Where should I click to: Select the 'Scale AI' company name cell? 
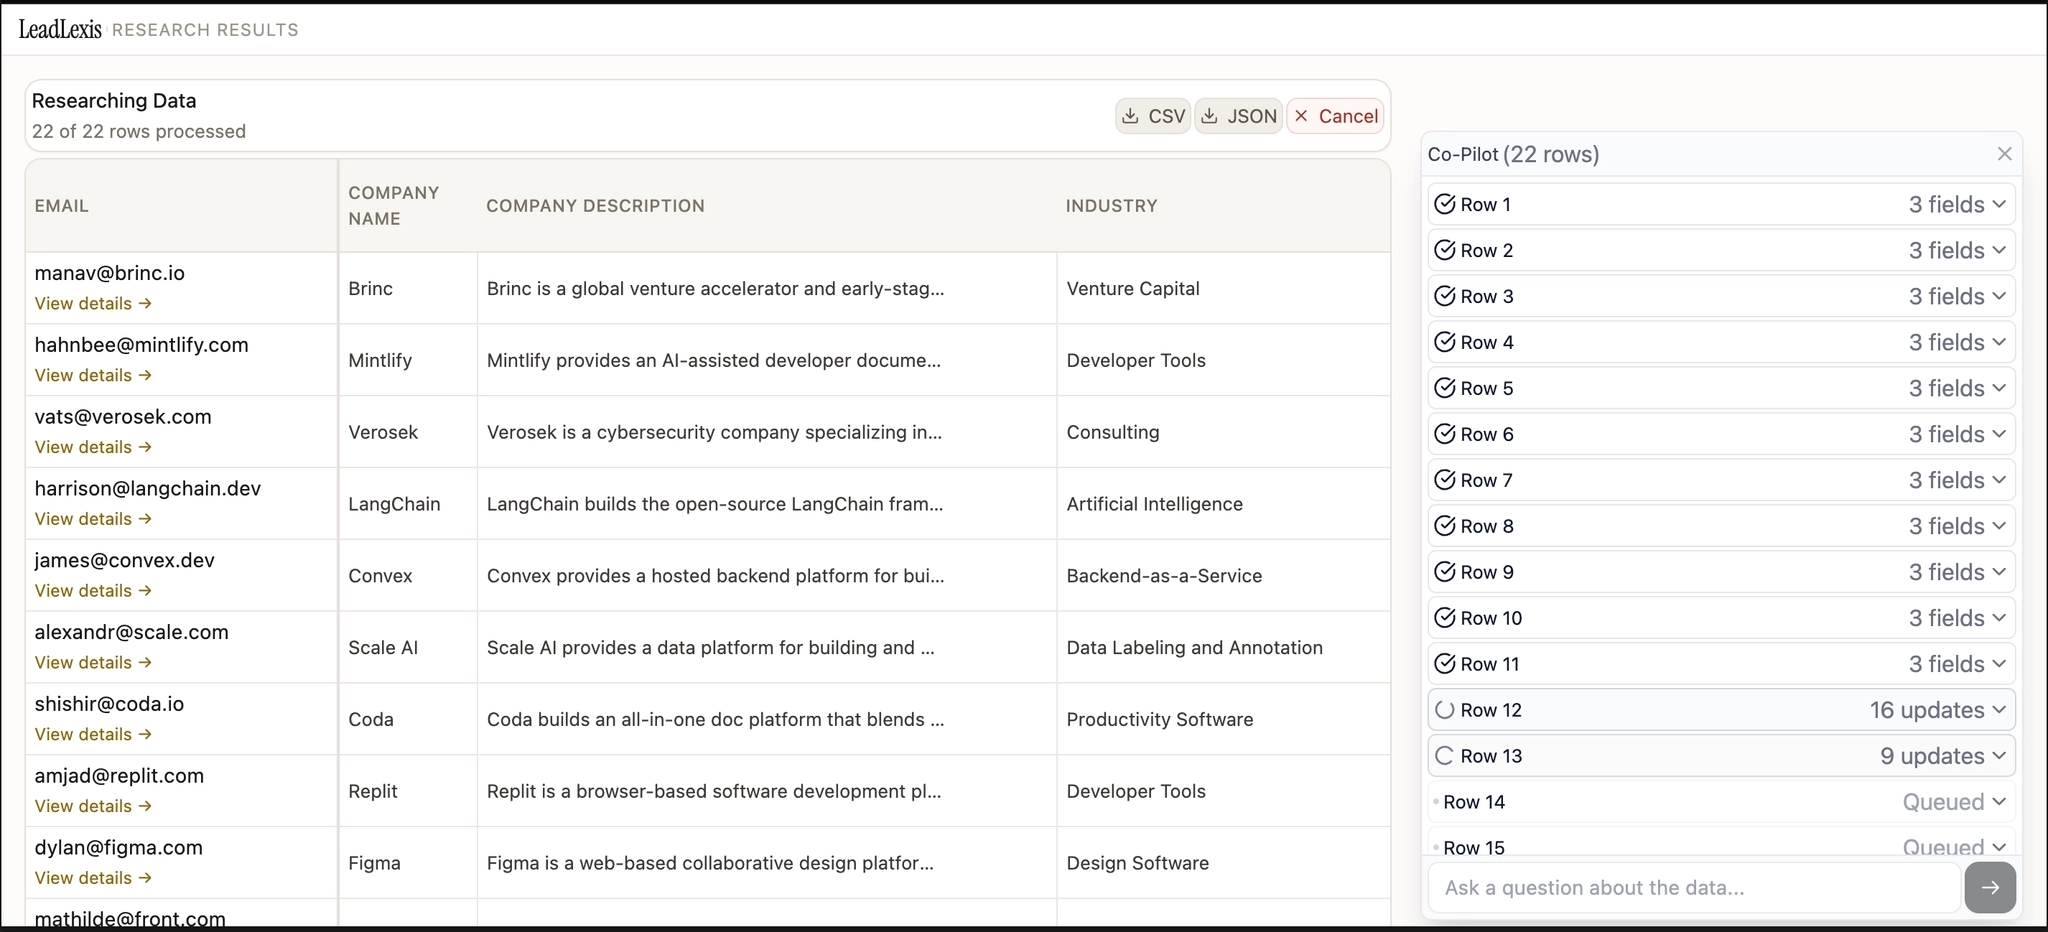[408, 648]
